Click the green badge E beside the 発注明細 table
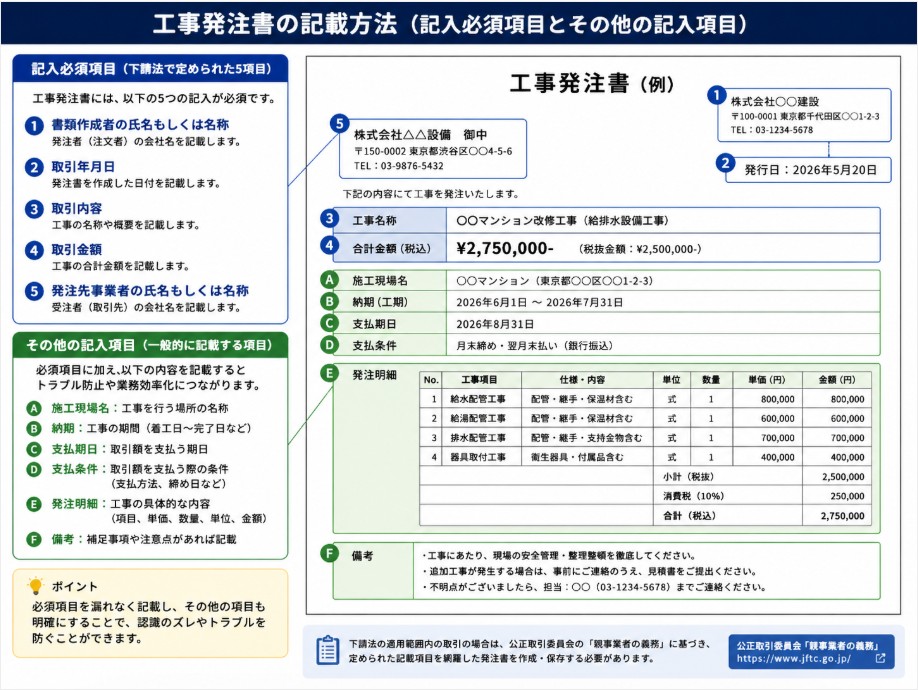This screenshot has width=918, height=690. (x=330, y=373)
